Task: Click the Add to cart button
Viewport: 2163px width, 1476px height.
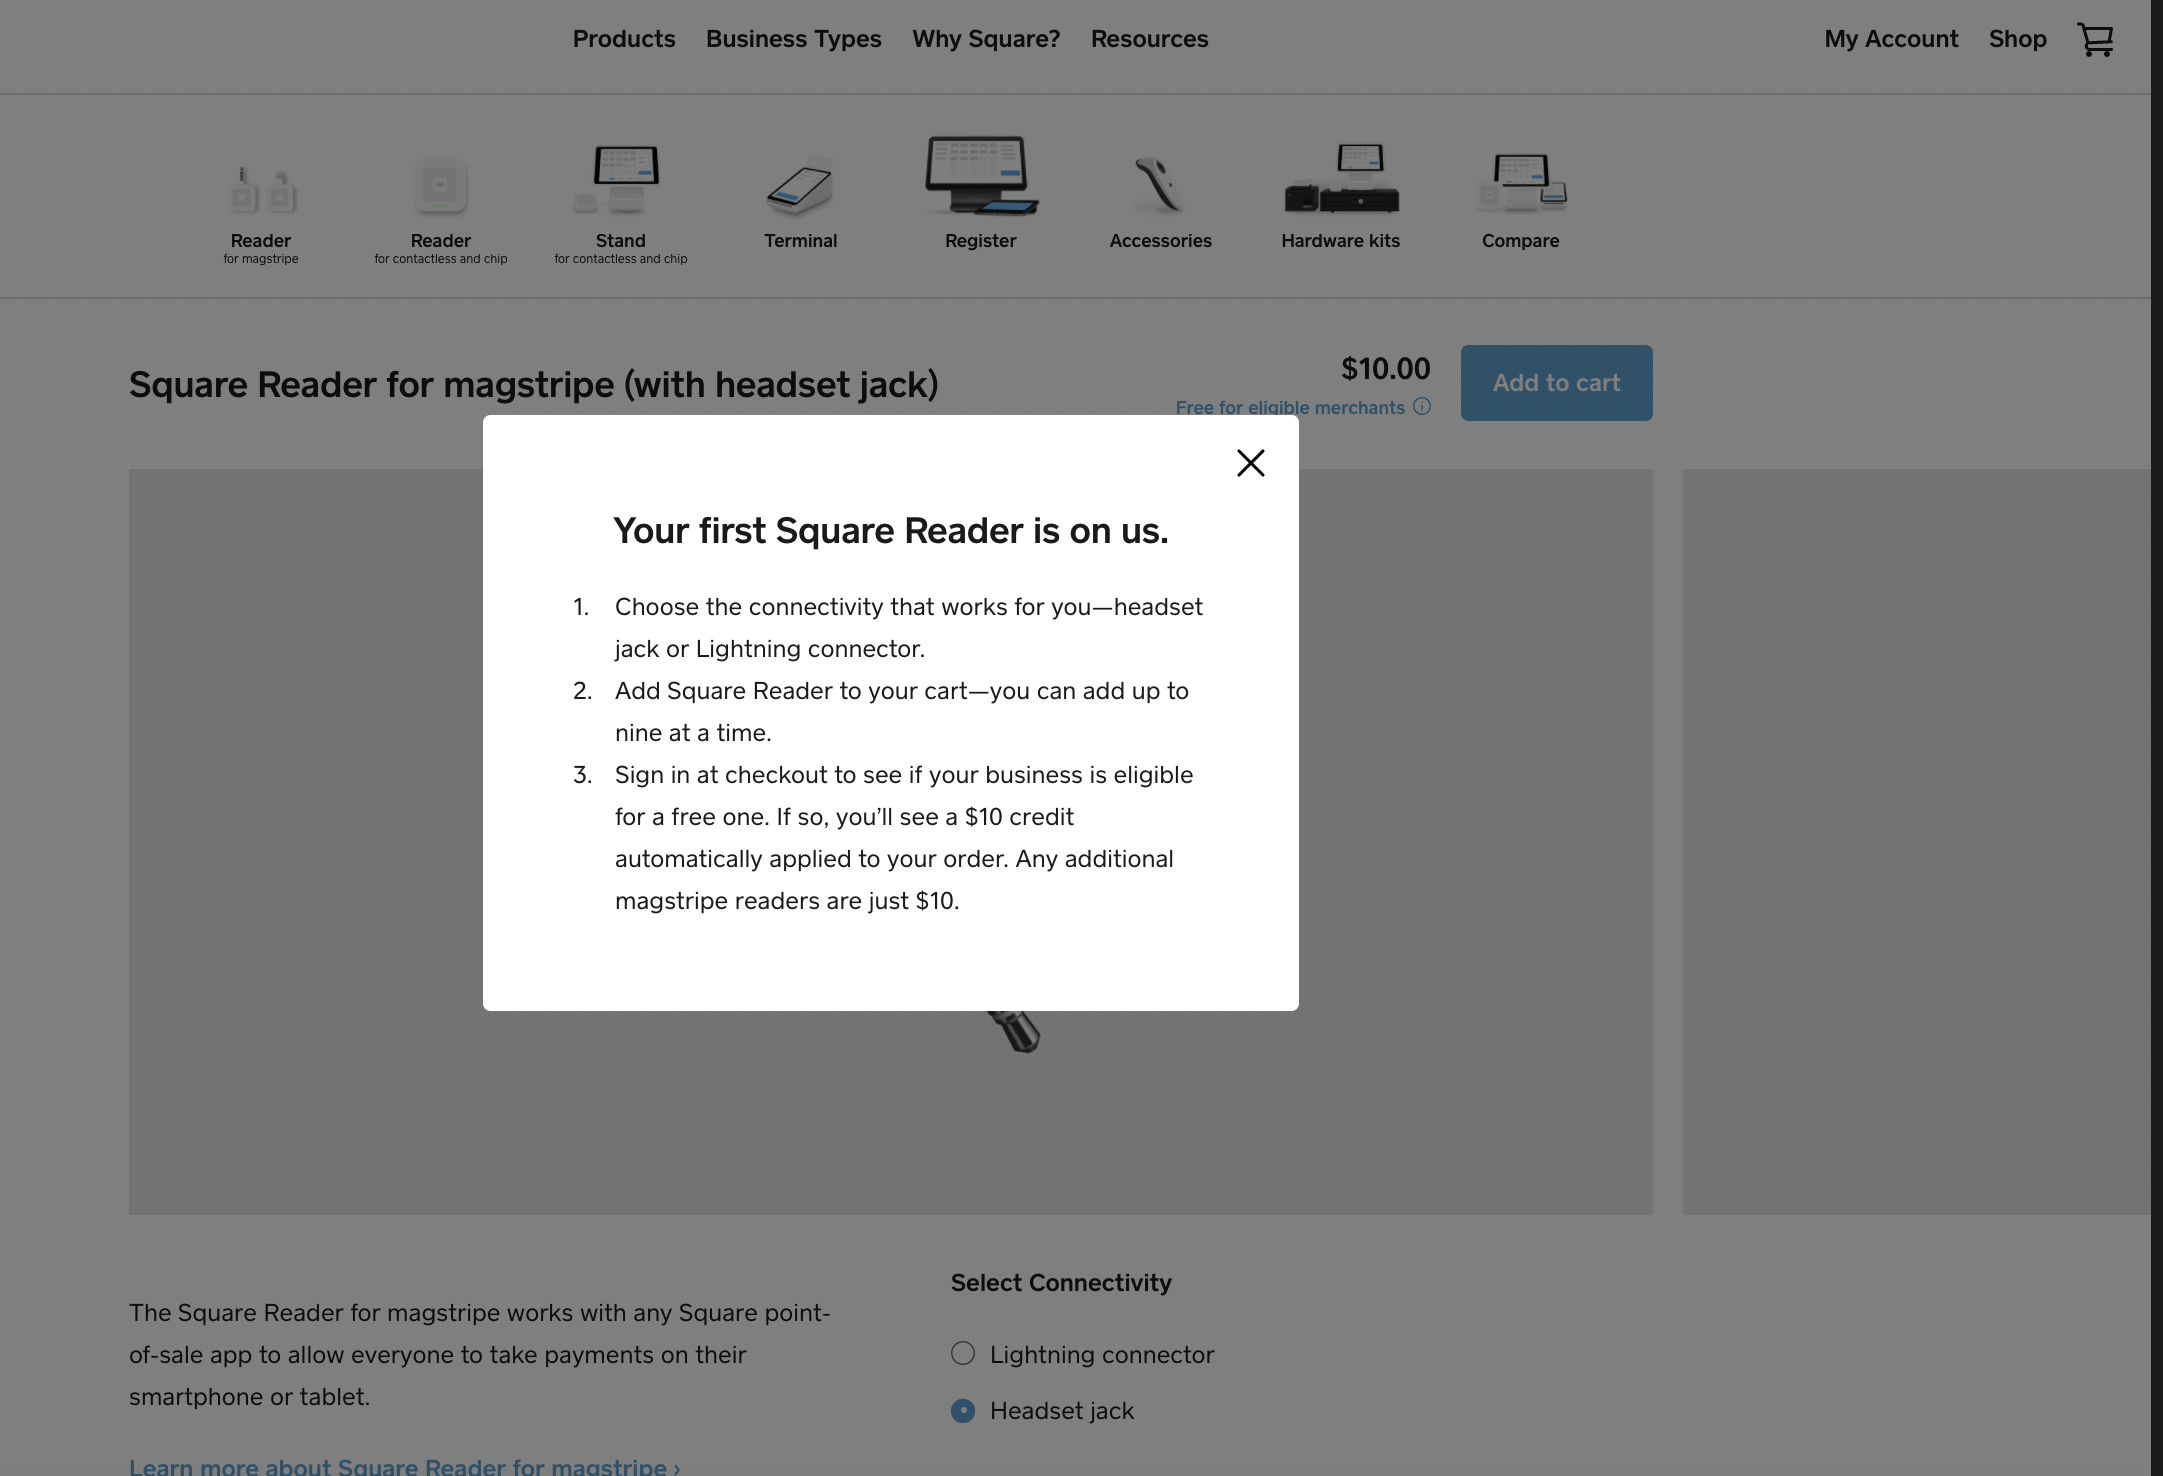Action: point(1556,383)
